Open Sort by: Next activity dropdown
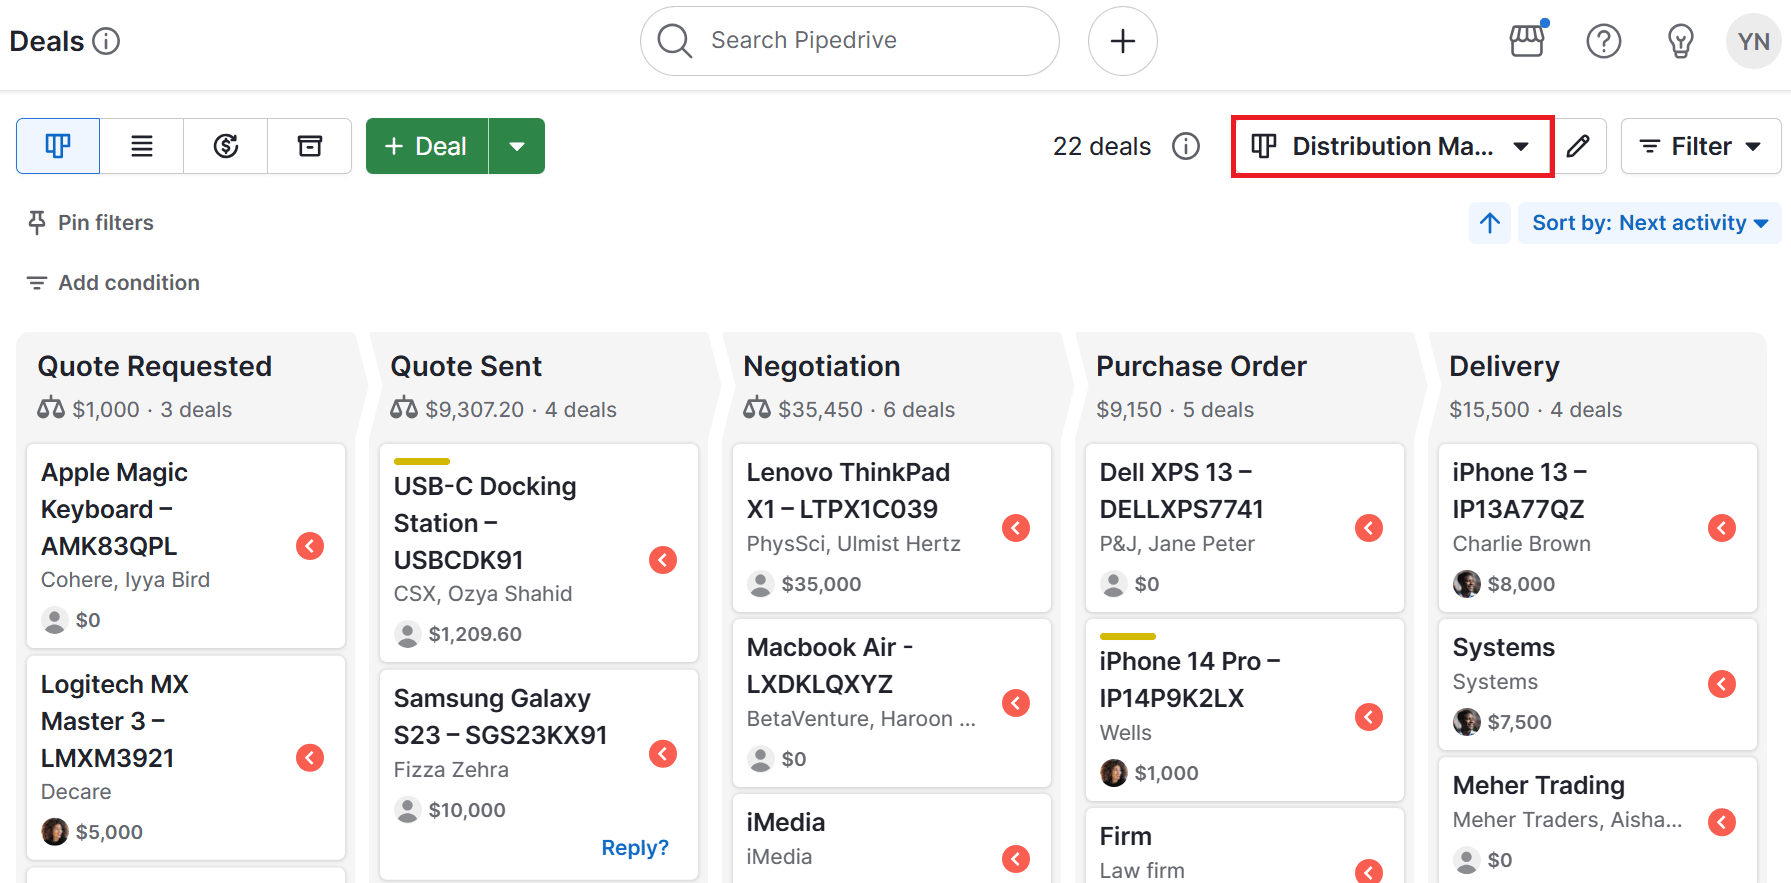1791x883 pixels. click(1650, 223)
